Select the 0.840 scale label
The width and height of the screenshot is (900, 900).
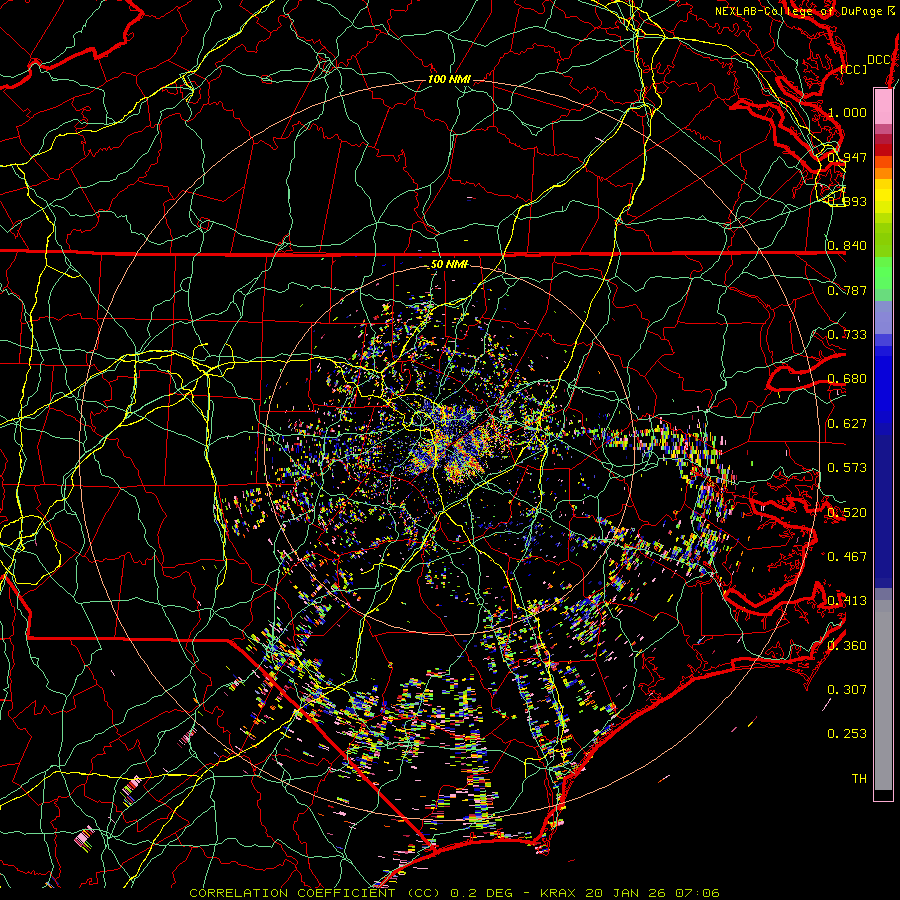point(847,246)
